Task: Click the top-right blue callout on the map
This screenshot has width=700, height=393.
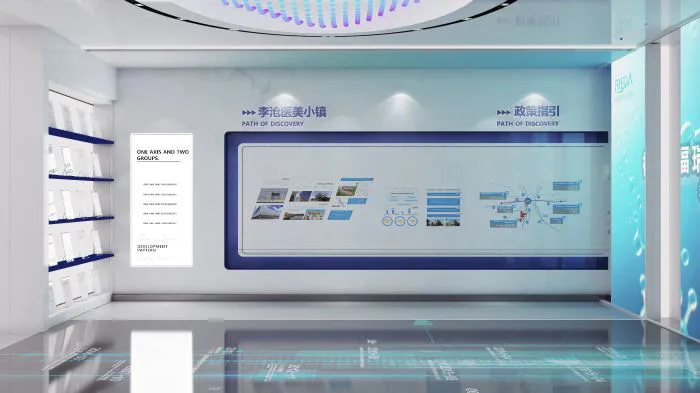Action: point(567,185)
